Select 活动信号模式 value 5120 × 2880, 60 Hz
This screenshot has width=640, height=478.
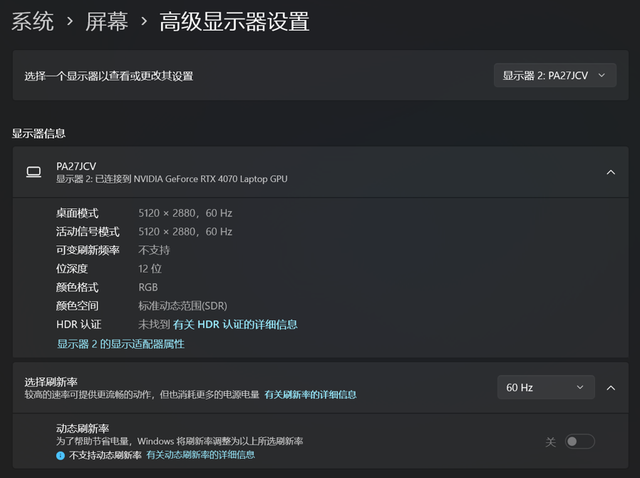[185, 232]
